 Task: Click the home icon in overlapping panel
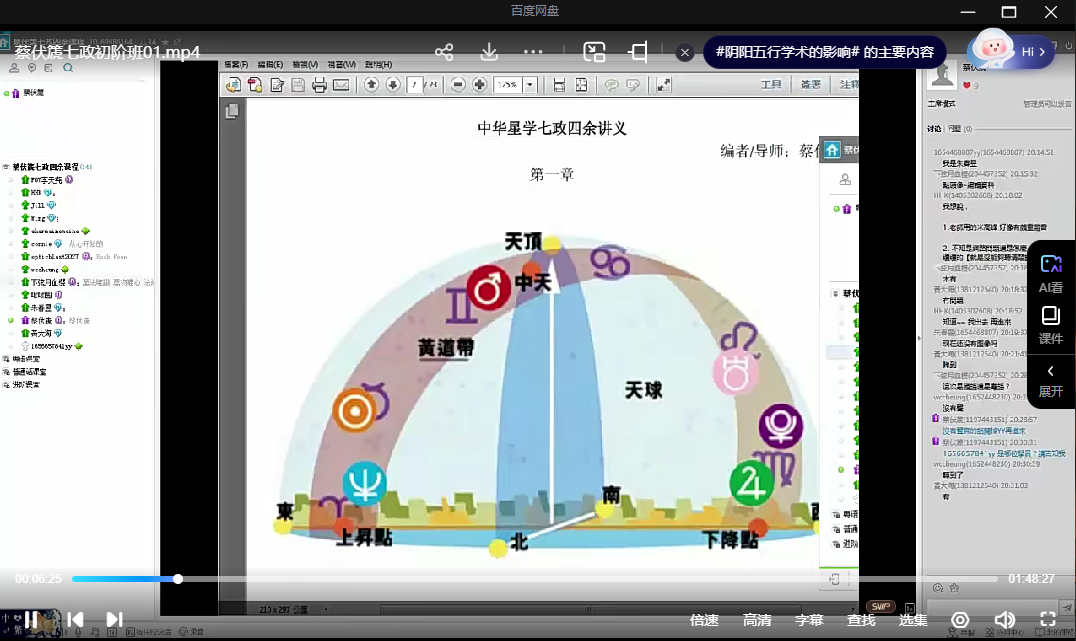pos(832,150)
